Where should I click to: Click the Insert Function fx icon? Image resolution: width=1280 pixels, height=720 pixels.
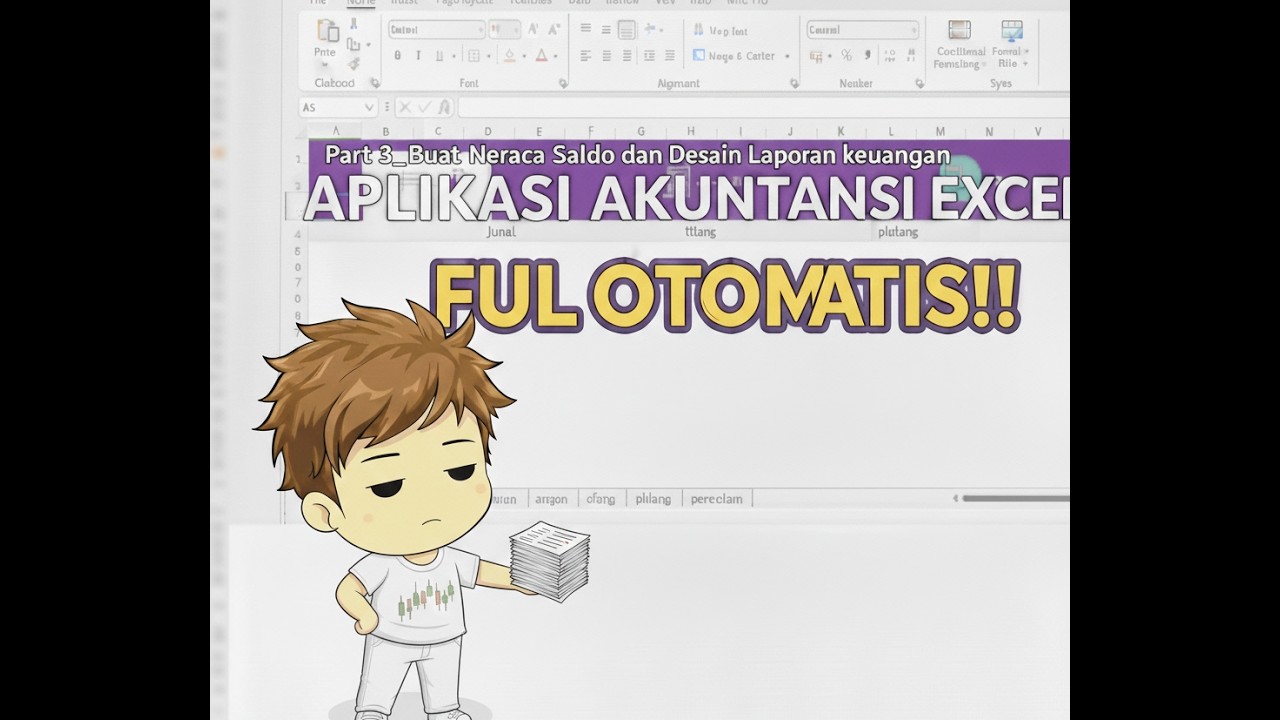445,108
